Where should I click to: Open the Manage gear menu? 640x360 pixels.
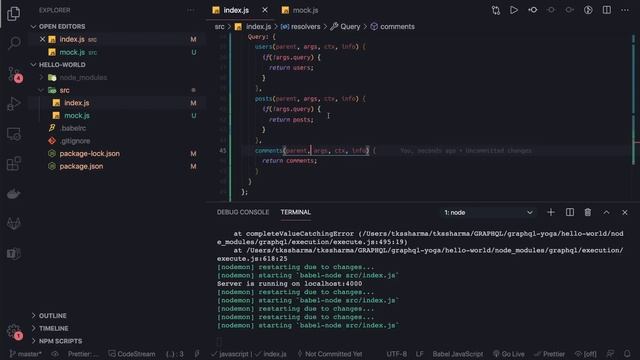tap(14, 331)
